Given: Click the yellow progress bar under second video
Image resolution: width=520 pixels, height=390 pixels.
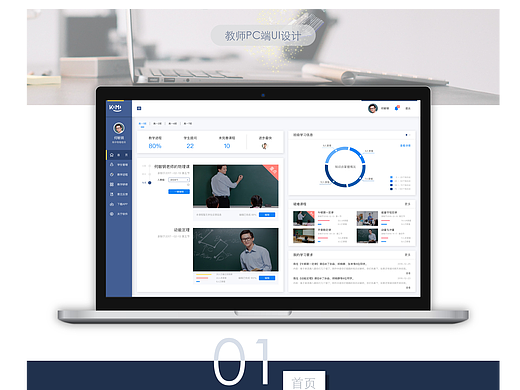Looking at the screenshot, I should tap(204, 275).
